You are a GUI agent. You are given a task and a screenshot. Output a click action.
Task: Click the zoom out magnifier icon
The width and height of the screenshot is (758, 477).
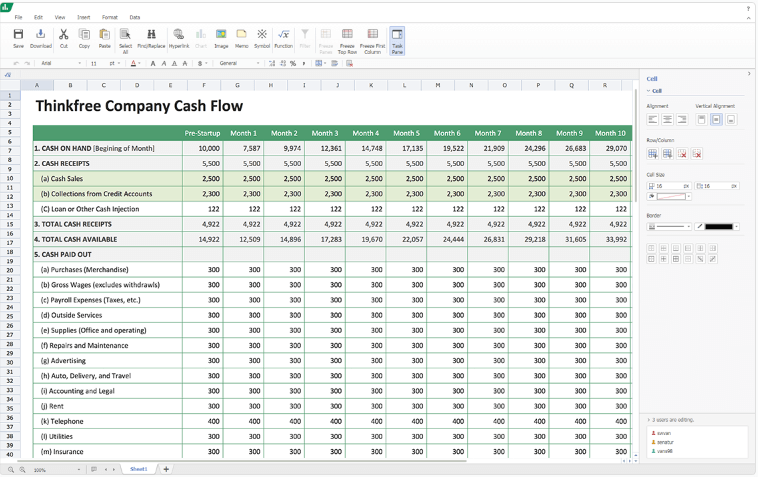click(11, 470)
